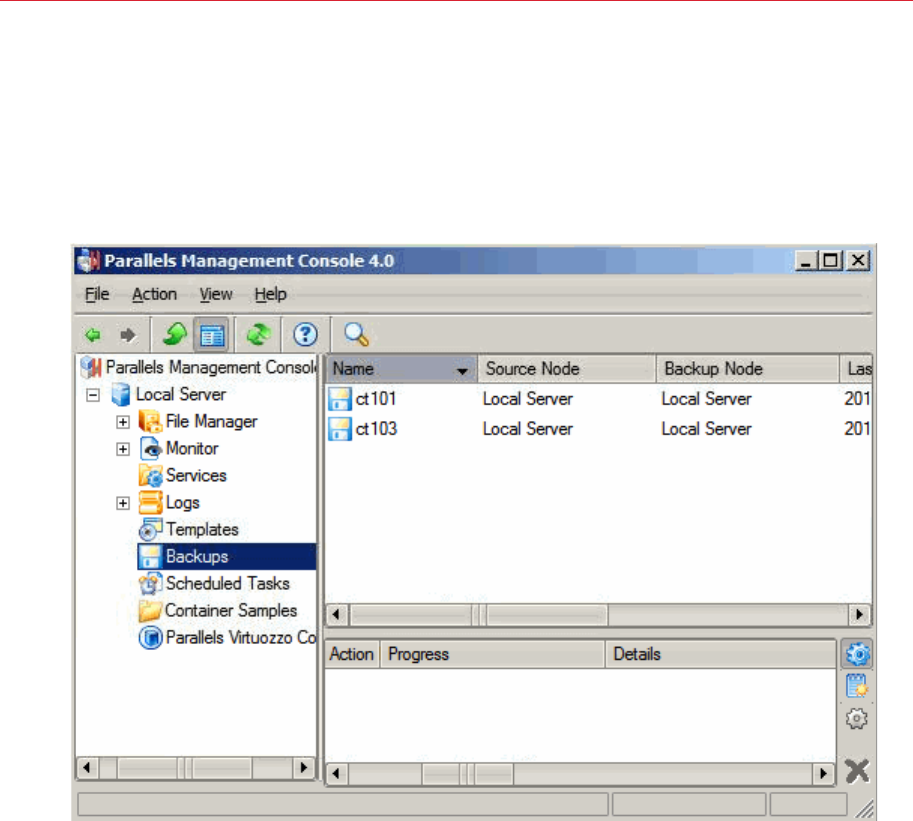This screenshot has height=821, width=913.
Task: Click the Forward arrow toolbar icon
Action: tap(128, 335)
